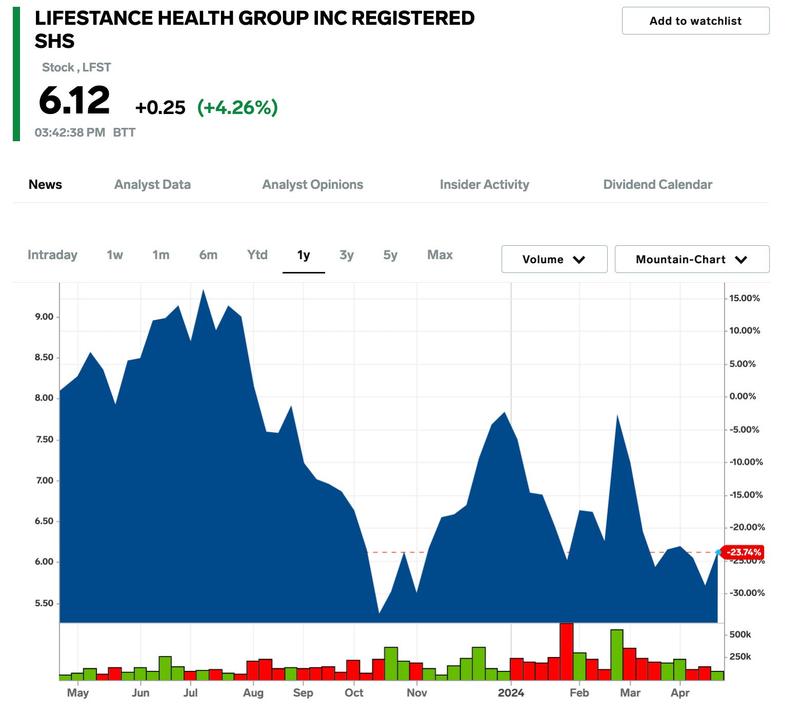Screen dimensions: 800x708
Task: Click the tallest red volume bar
Action: coord(566,651)
